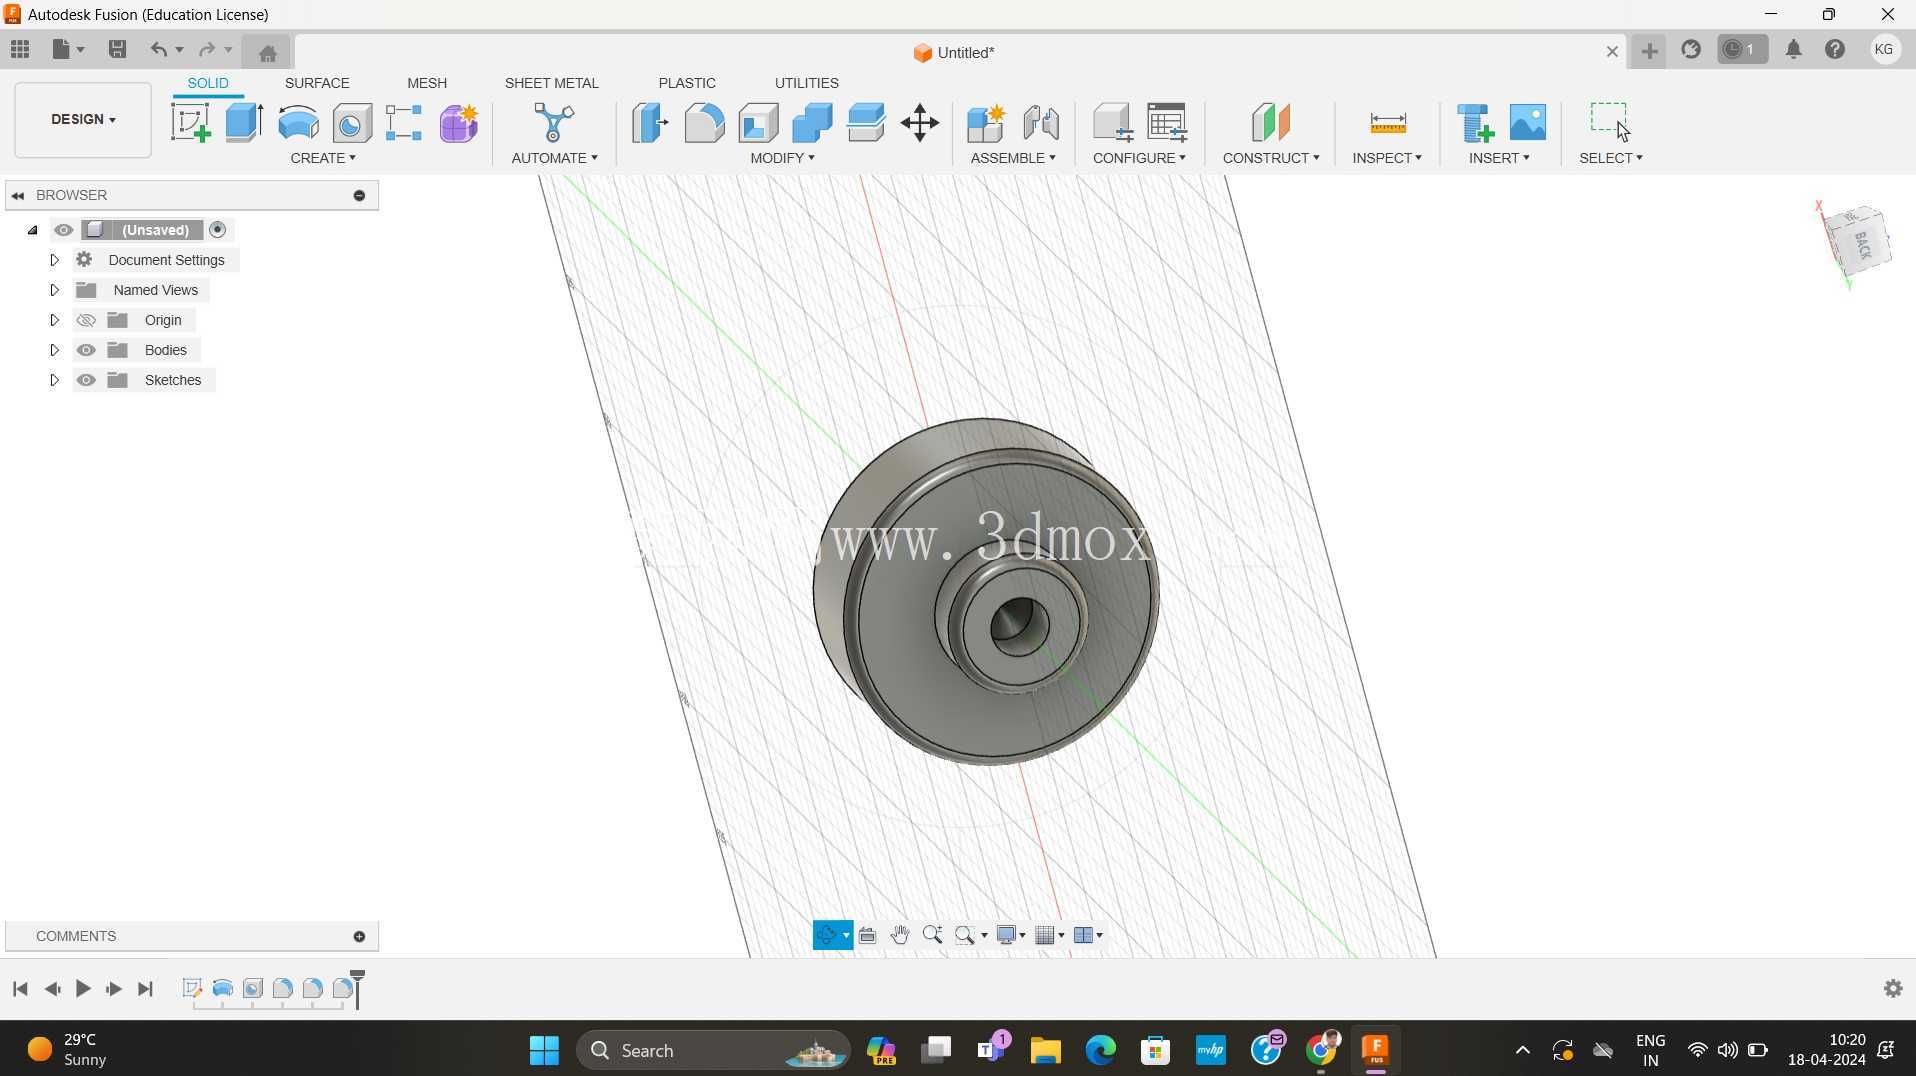Click the Undo button
Screen dimensions: 1916x1076
[x=158, y=49]
